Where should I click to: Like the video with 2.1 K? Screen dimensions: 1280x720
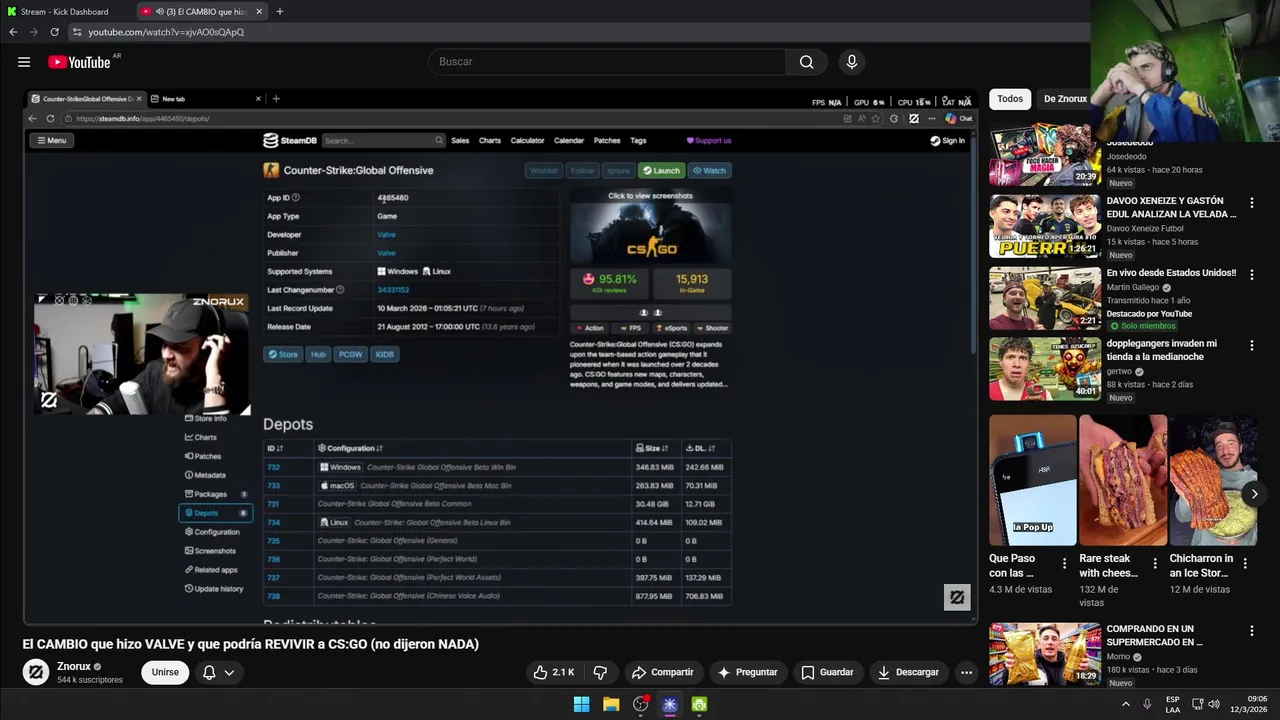coord(553,672)
